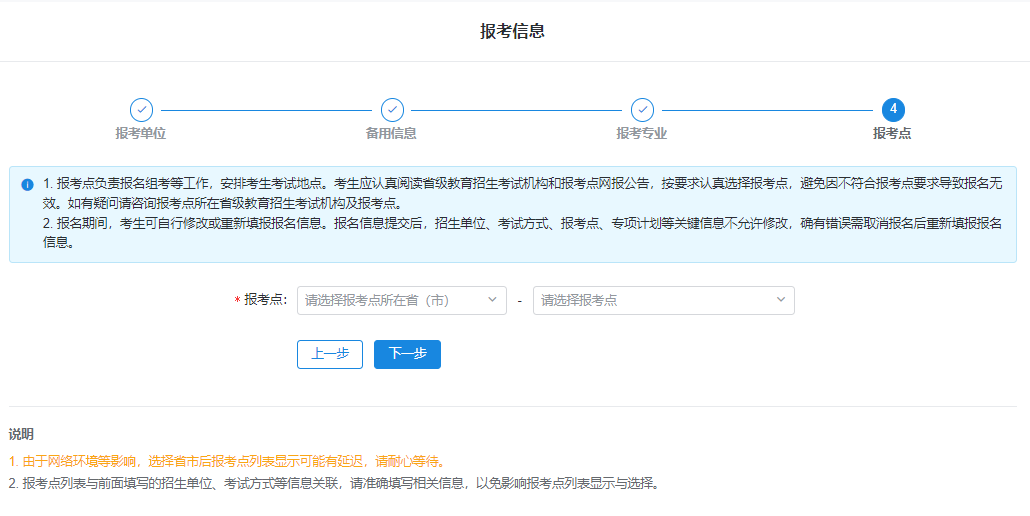
Task: Click the step 4 circle icon
Action: coord(893,110)
